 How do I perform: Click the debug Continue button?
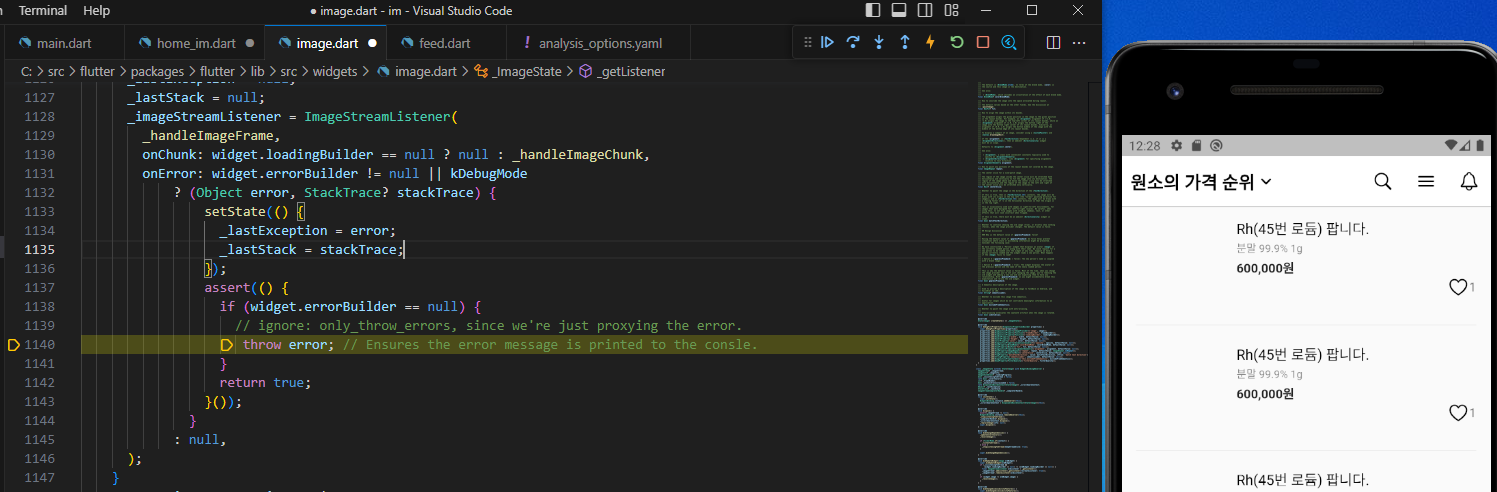[x=827, y=42]
